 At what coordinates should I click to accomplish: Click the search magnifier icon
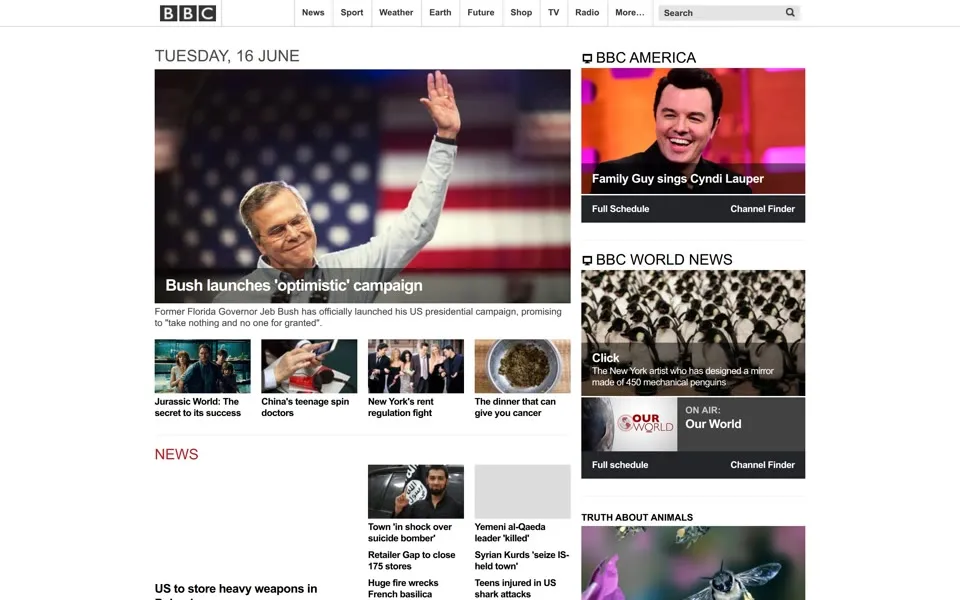pos(790,12)
